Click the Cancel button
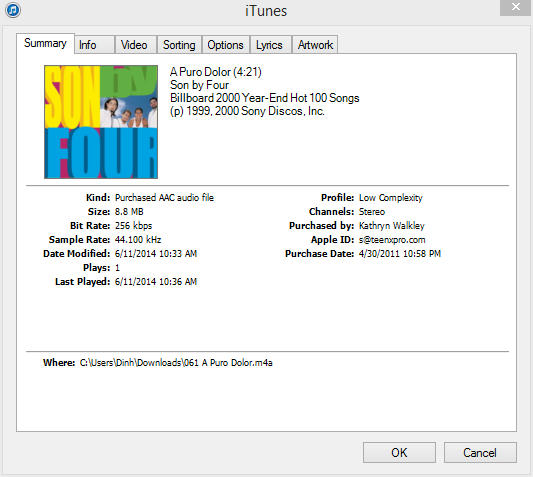This screenshot has height=477, width=533. coord(480,453)
